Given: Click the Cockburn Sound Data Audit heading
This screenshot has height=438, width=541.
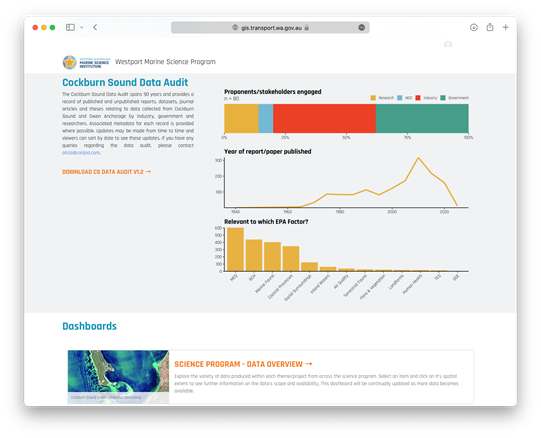Looking at the screenshot, I should pos(125,82).
